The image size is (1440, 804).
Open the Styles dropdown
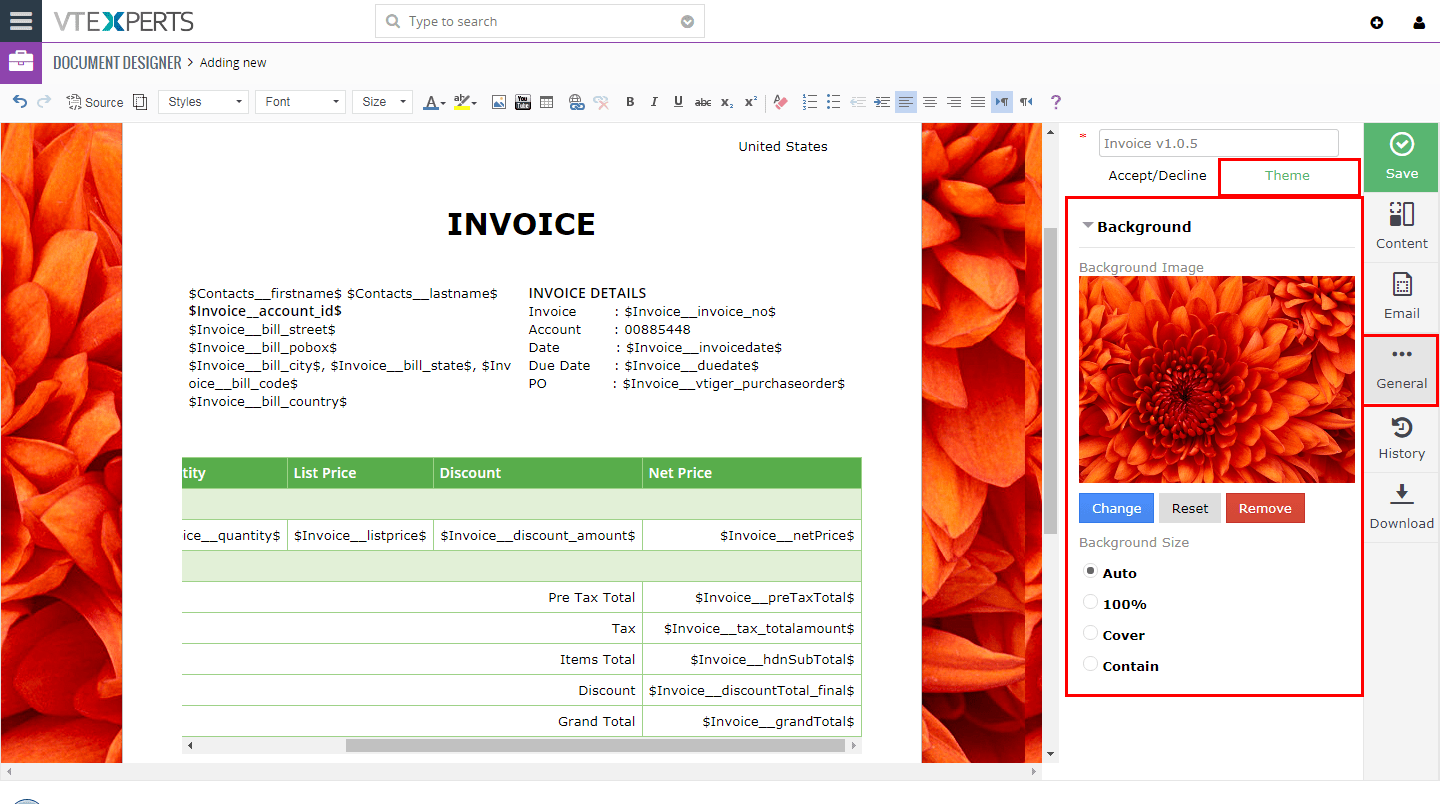pos(203,102)
